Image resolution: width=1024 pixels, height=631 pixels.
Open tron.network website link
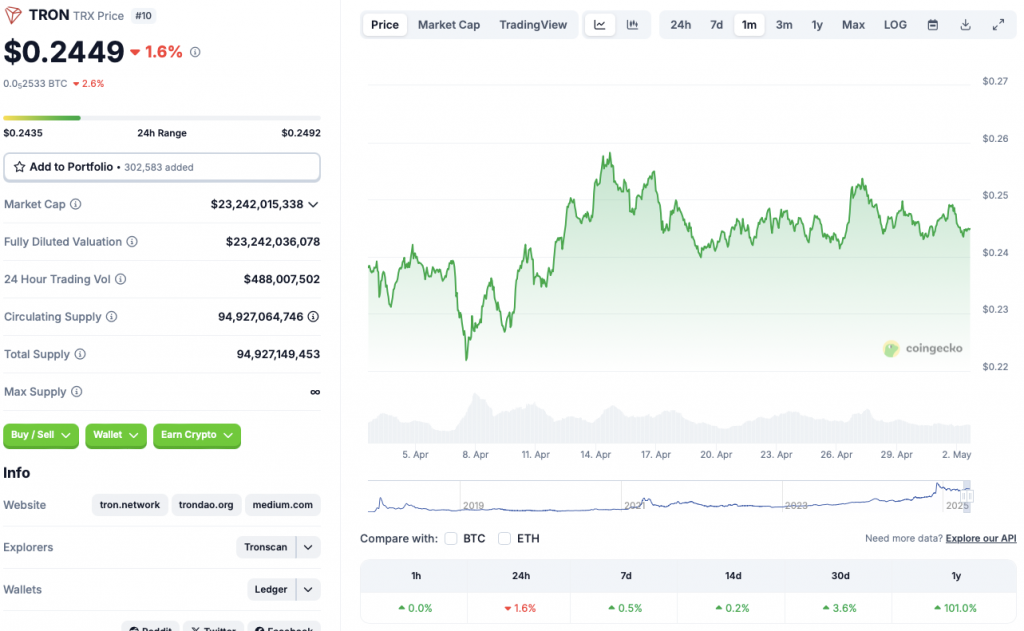point(129,505)
